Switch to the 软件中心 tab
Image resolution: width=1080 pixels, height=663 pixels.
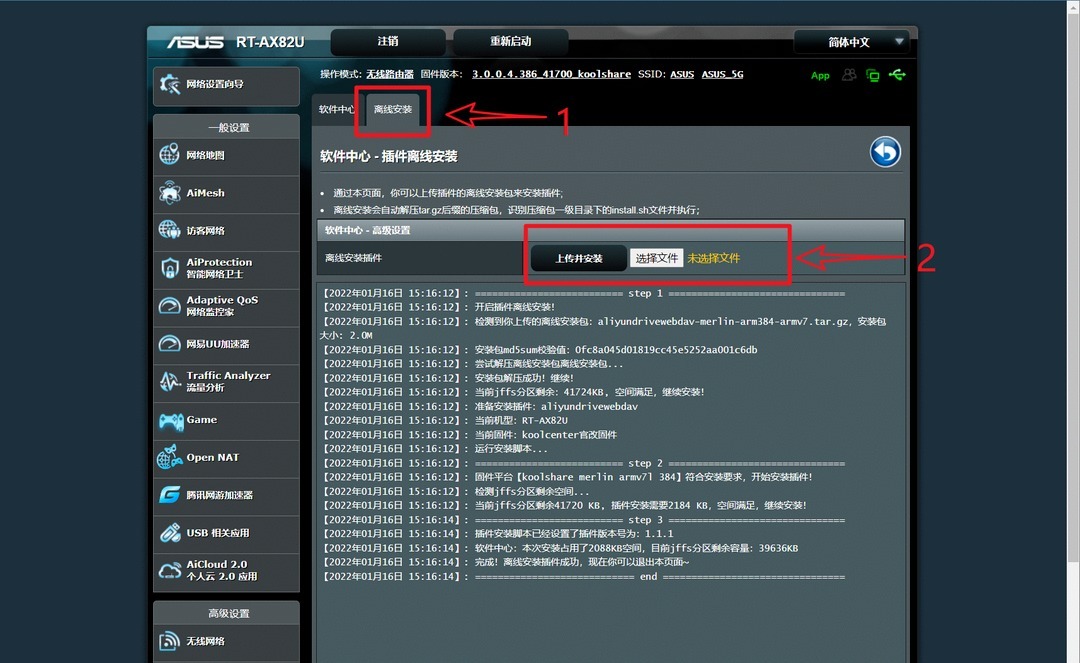(336, 109)
